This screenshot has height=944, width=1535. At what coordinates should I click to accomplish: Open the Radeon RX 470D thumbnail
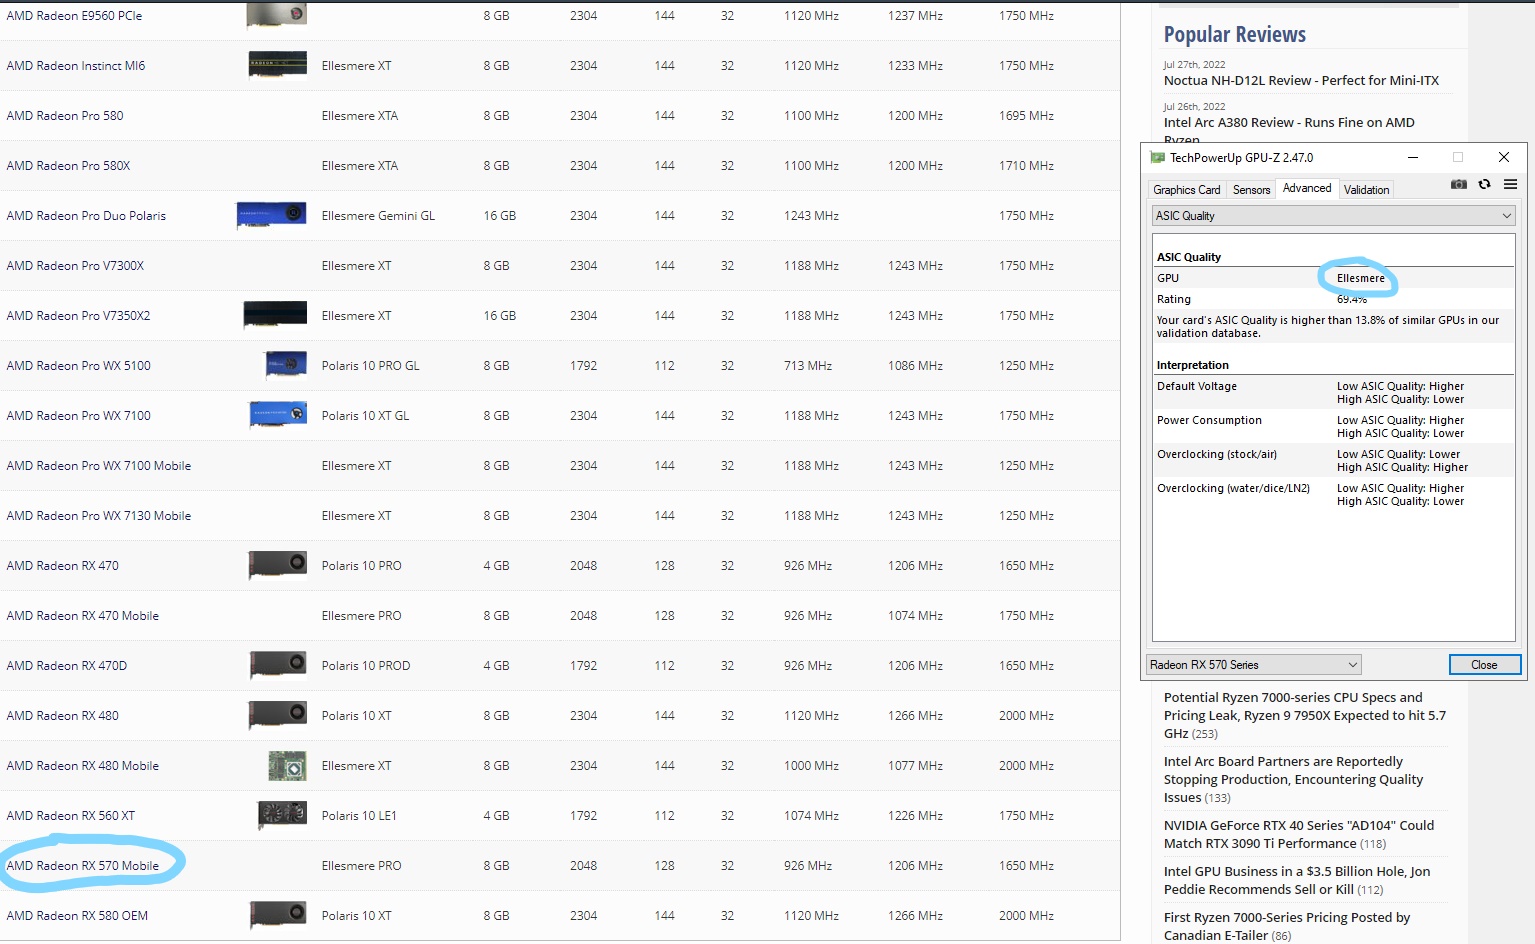pyautogui.click(x=277, y=665)
